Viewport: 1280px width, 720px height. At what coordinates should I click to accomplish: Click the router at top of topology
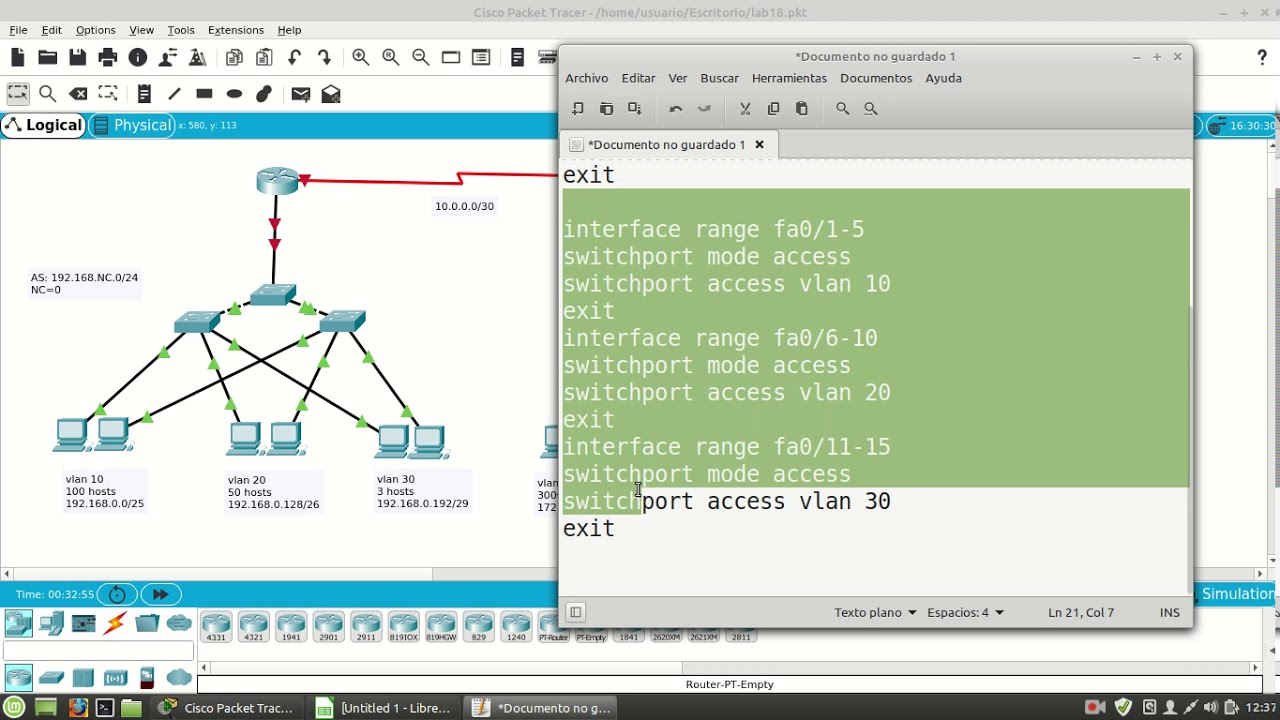tap(277, 181)
